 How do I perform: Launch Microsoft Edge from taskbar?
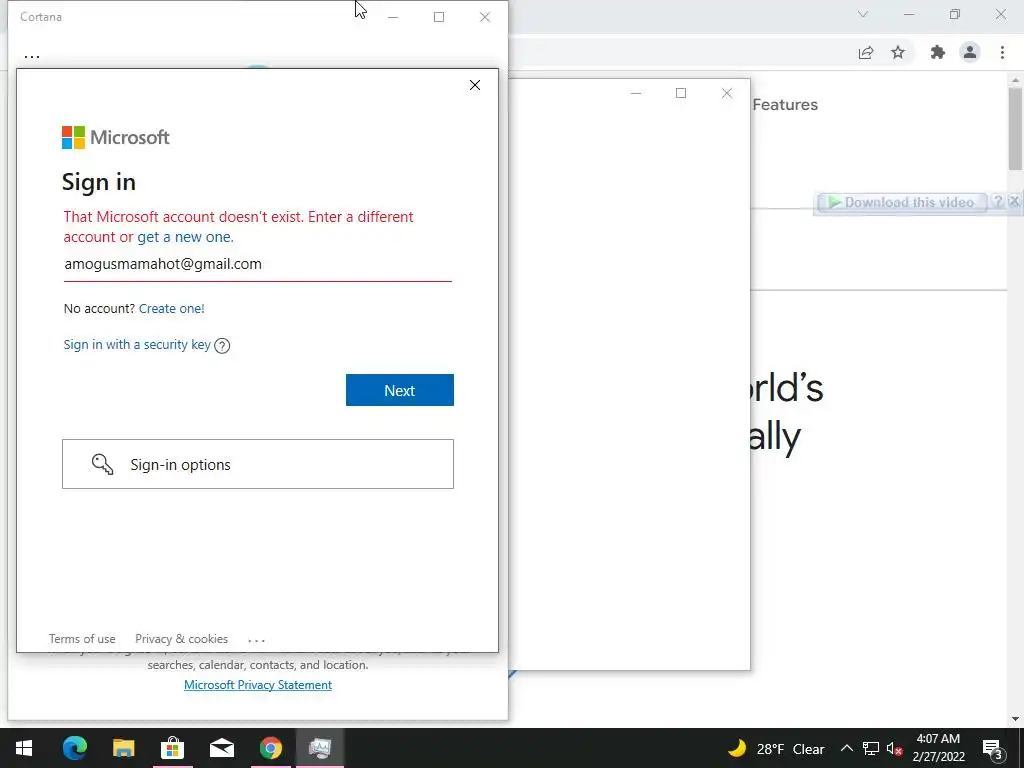(x=74, y=748)
